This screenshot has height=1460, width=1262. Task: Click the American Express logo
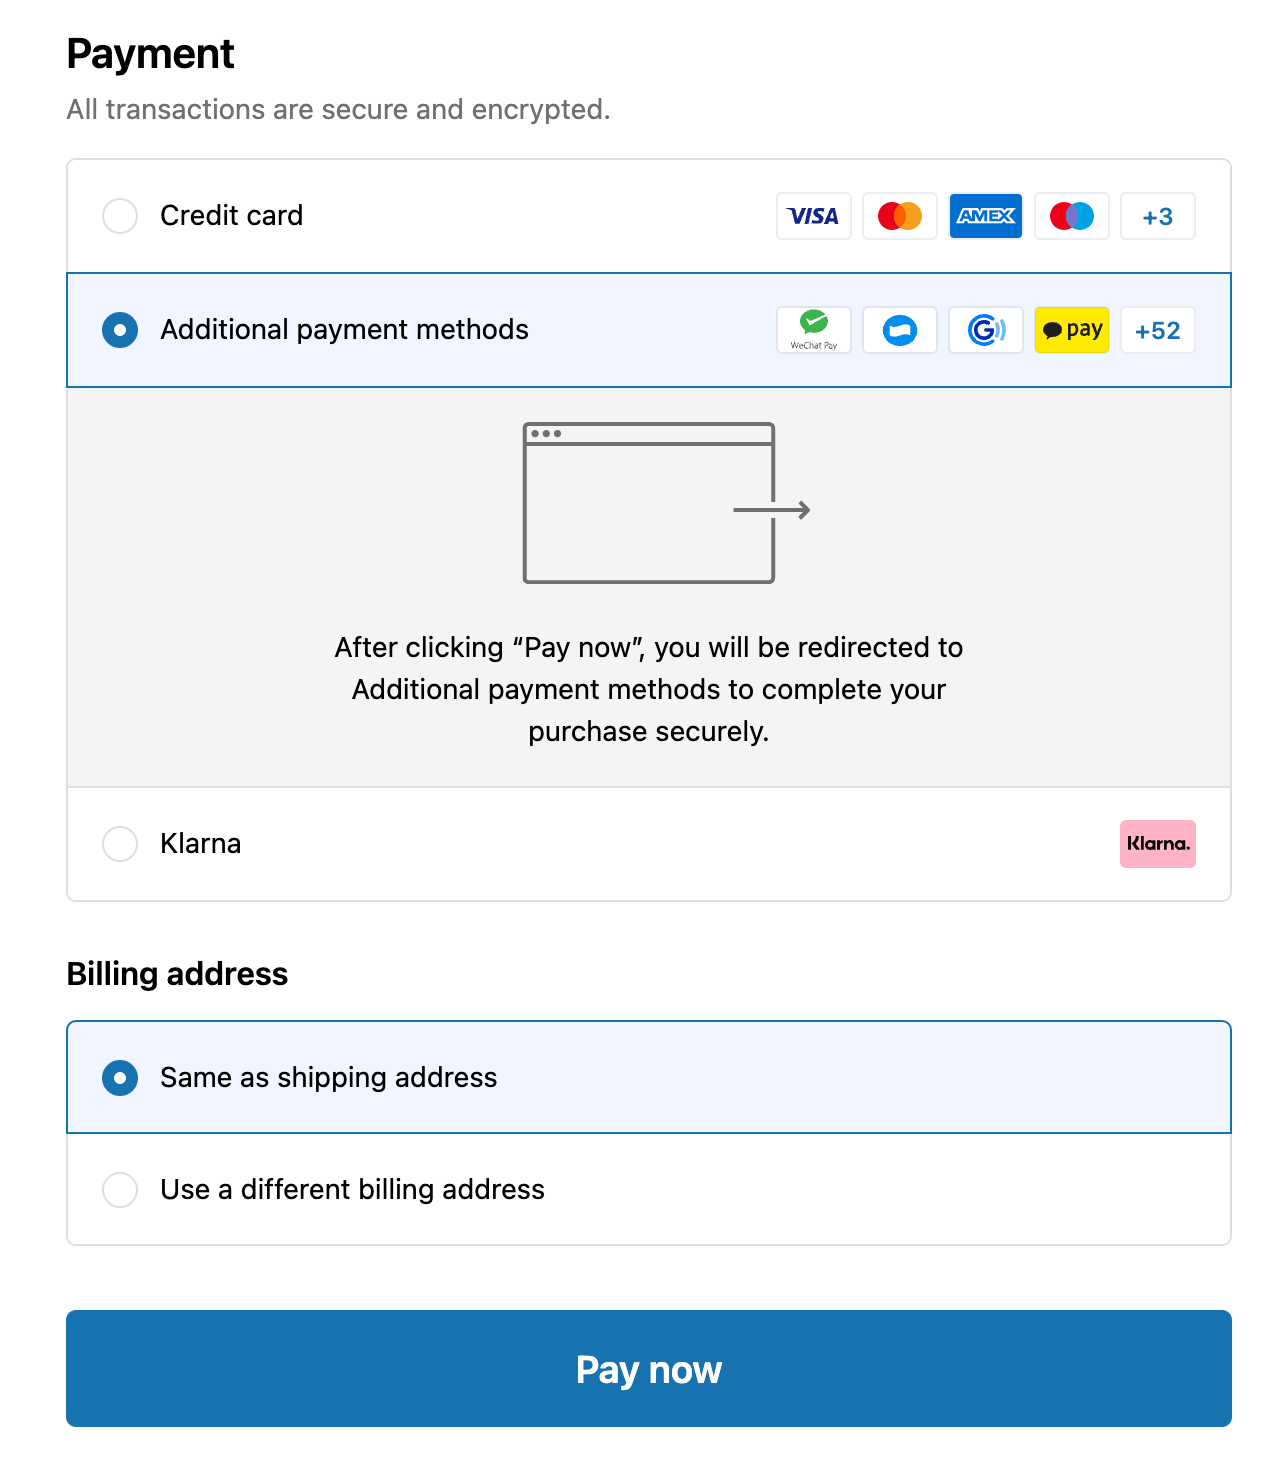[x=985, y=216]
